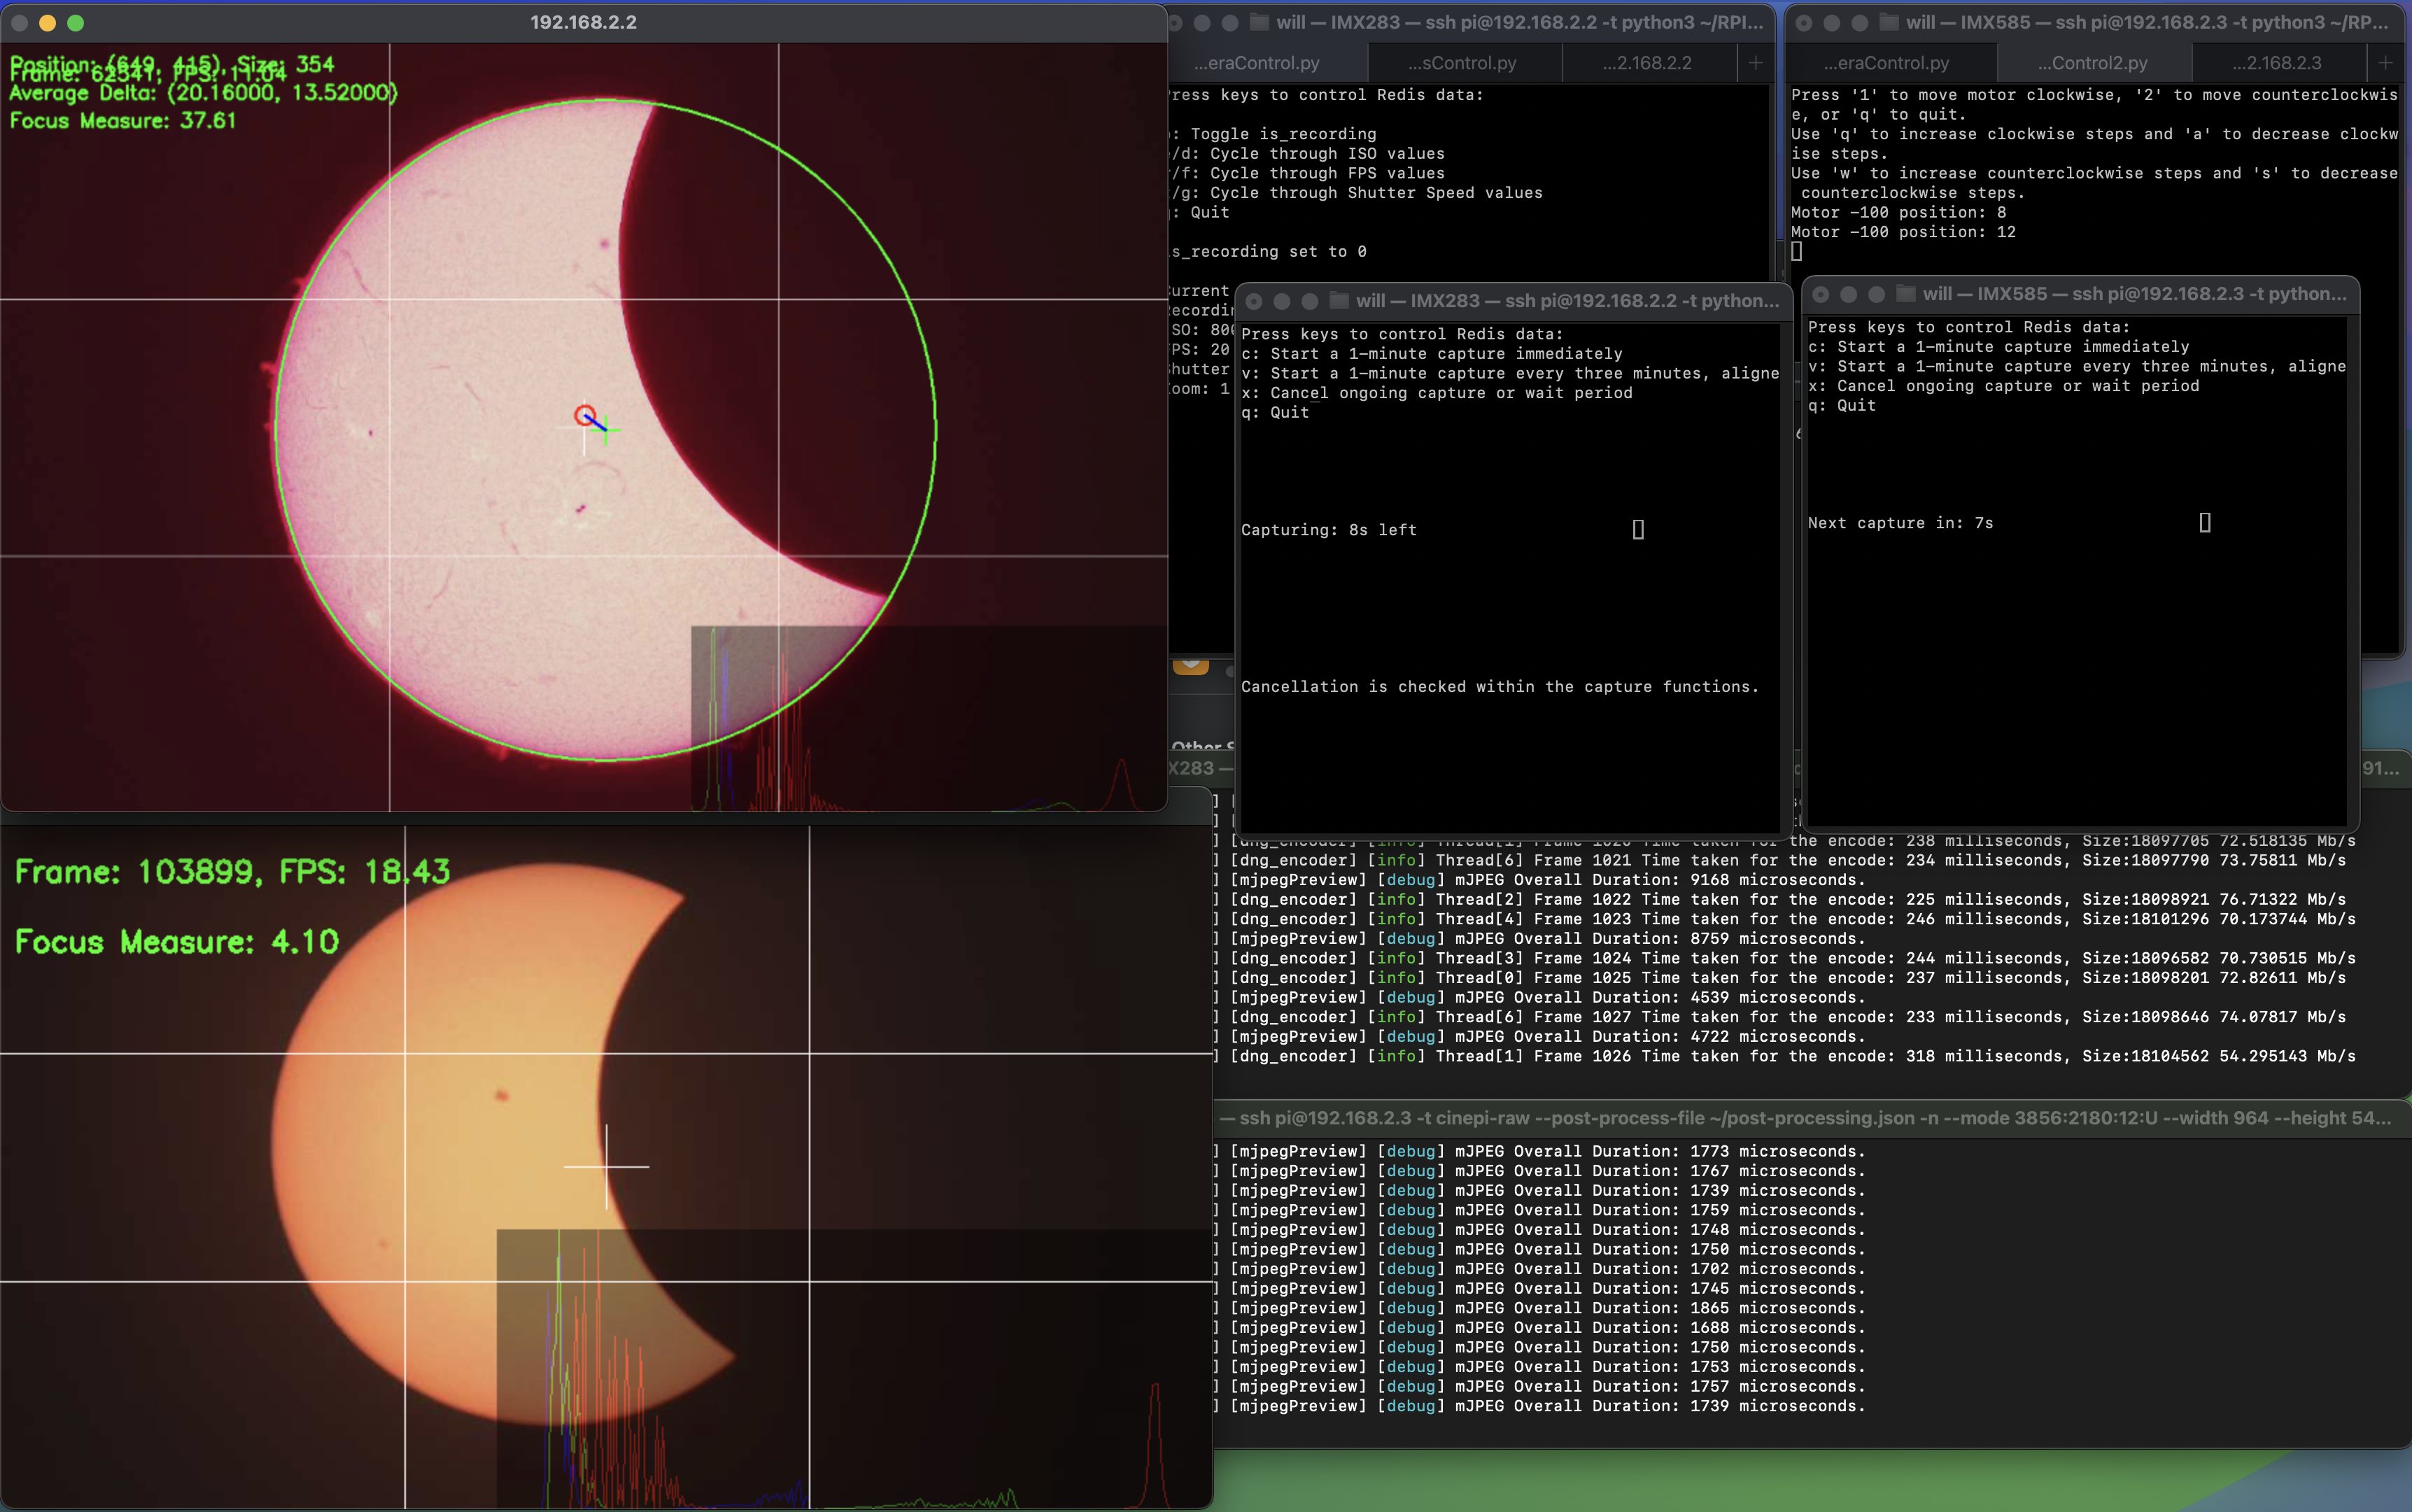Screen dimensions: 2412x1512
Task: Click ': Toggle is_recording' line
Action: (x=1274, y=134)
